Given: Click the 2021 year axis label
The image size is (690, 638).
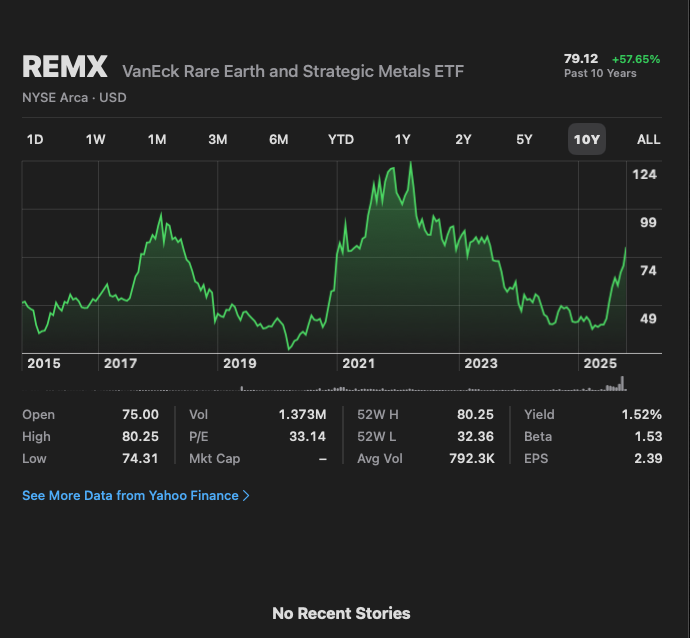Looking at the screenshot, I should tap(358, 363).
